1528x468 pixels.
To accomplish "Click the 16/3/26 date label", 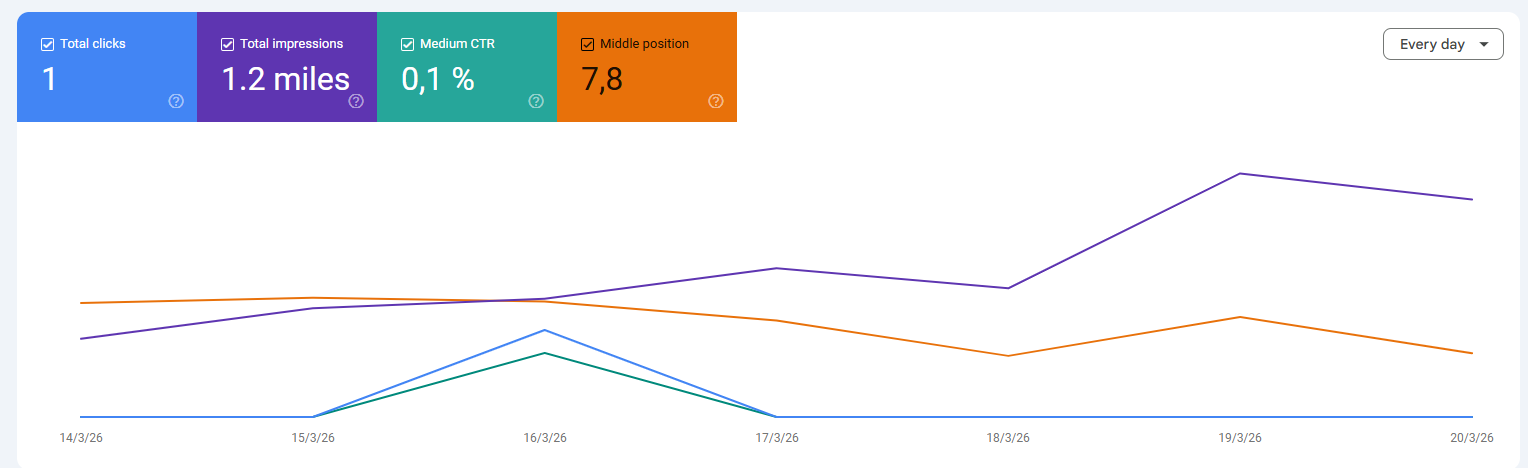I will click(545, 438).
